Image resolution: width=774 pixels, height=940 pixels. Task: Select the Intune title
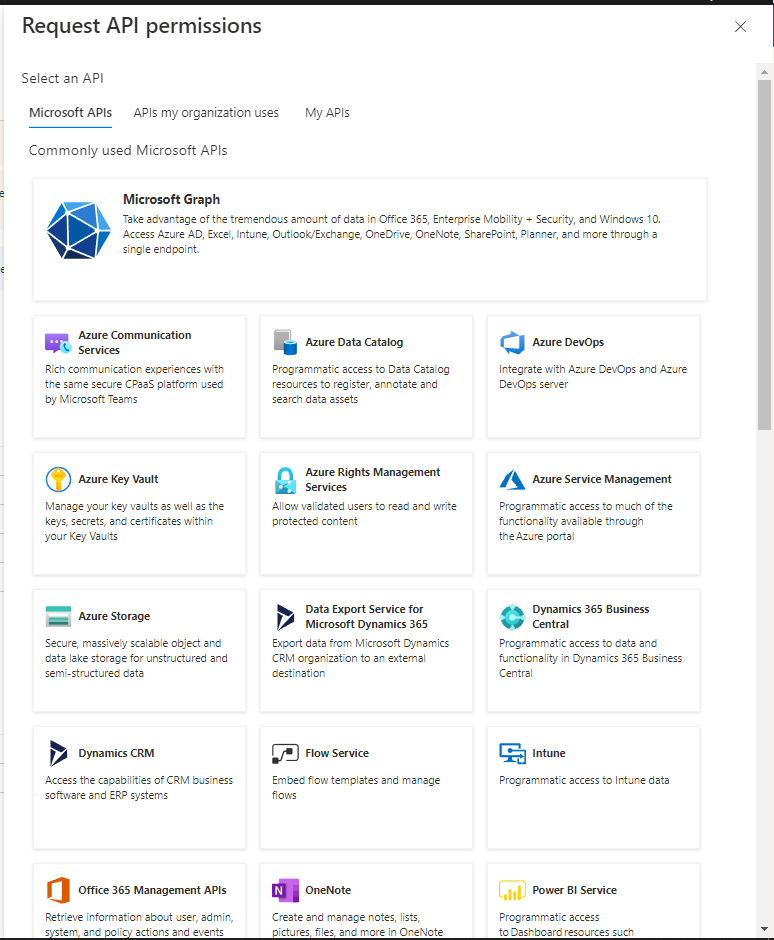pyautogui.click(x=549, y=753)
